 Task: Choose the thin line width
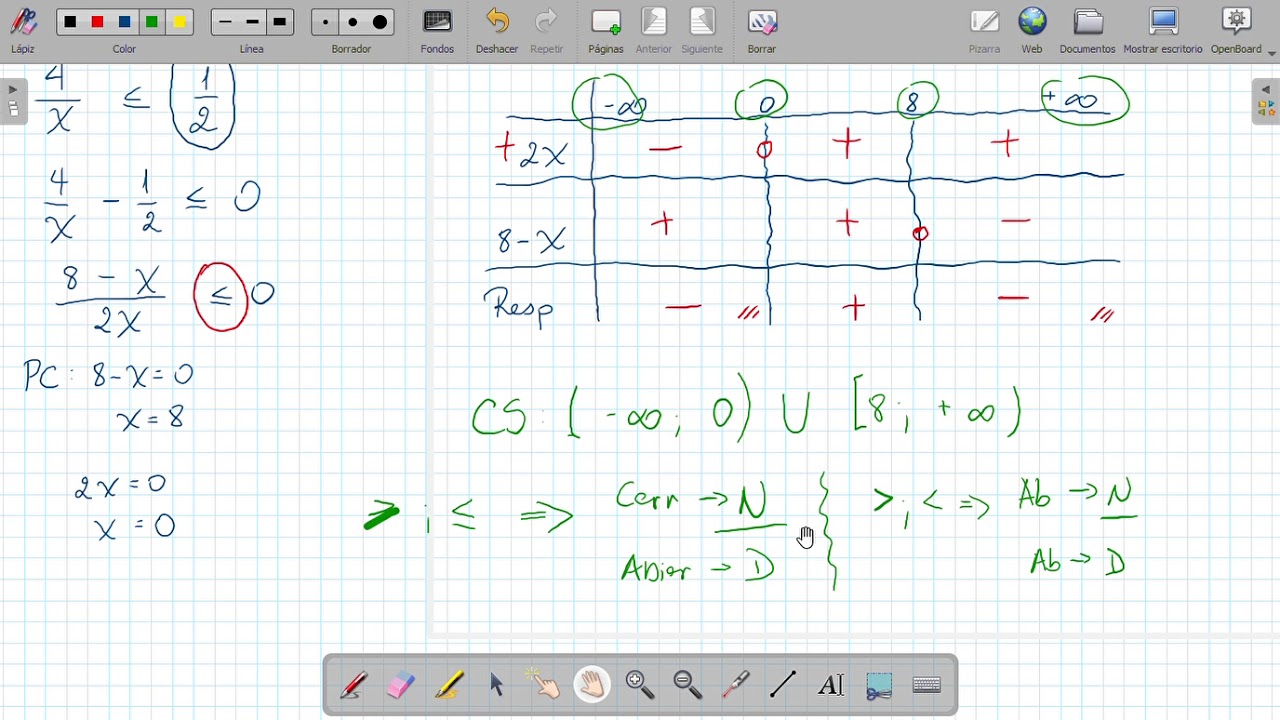tap(225, 22)
